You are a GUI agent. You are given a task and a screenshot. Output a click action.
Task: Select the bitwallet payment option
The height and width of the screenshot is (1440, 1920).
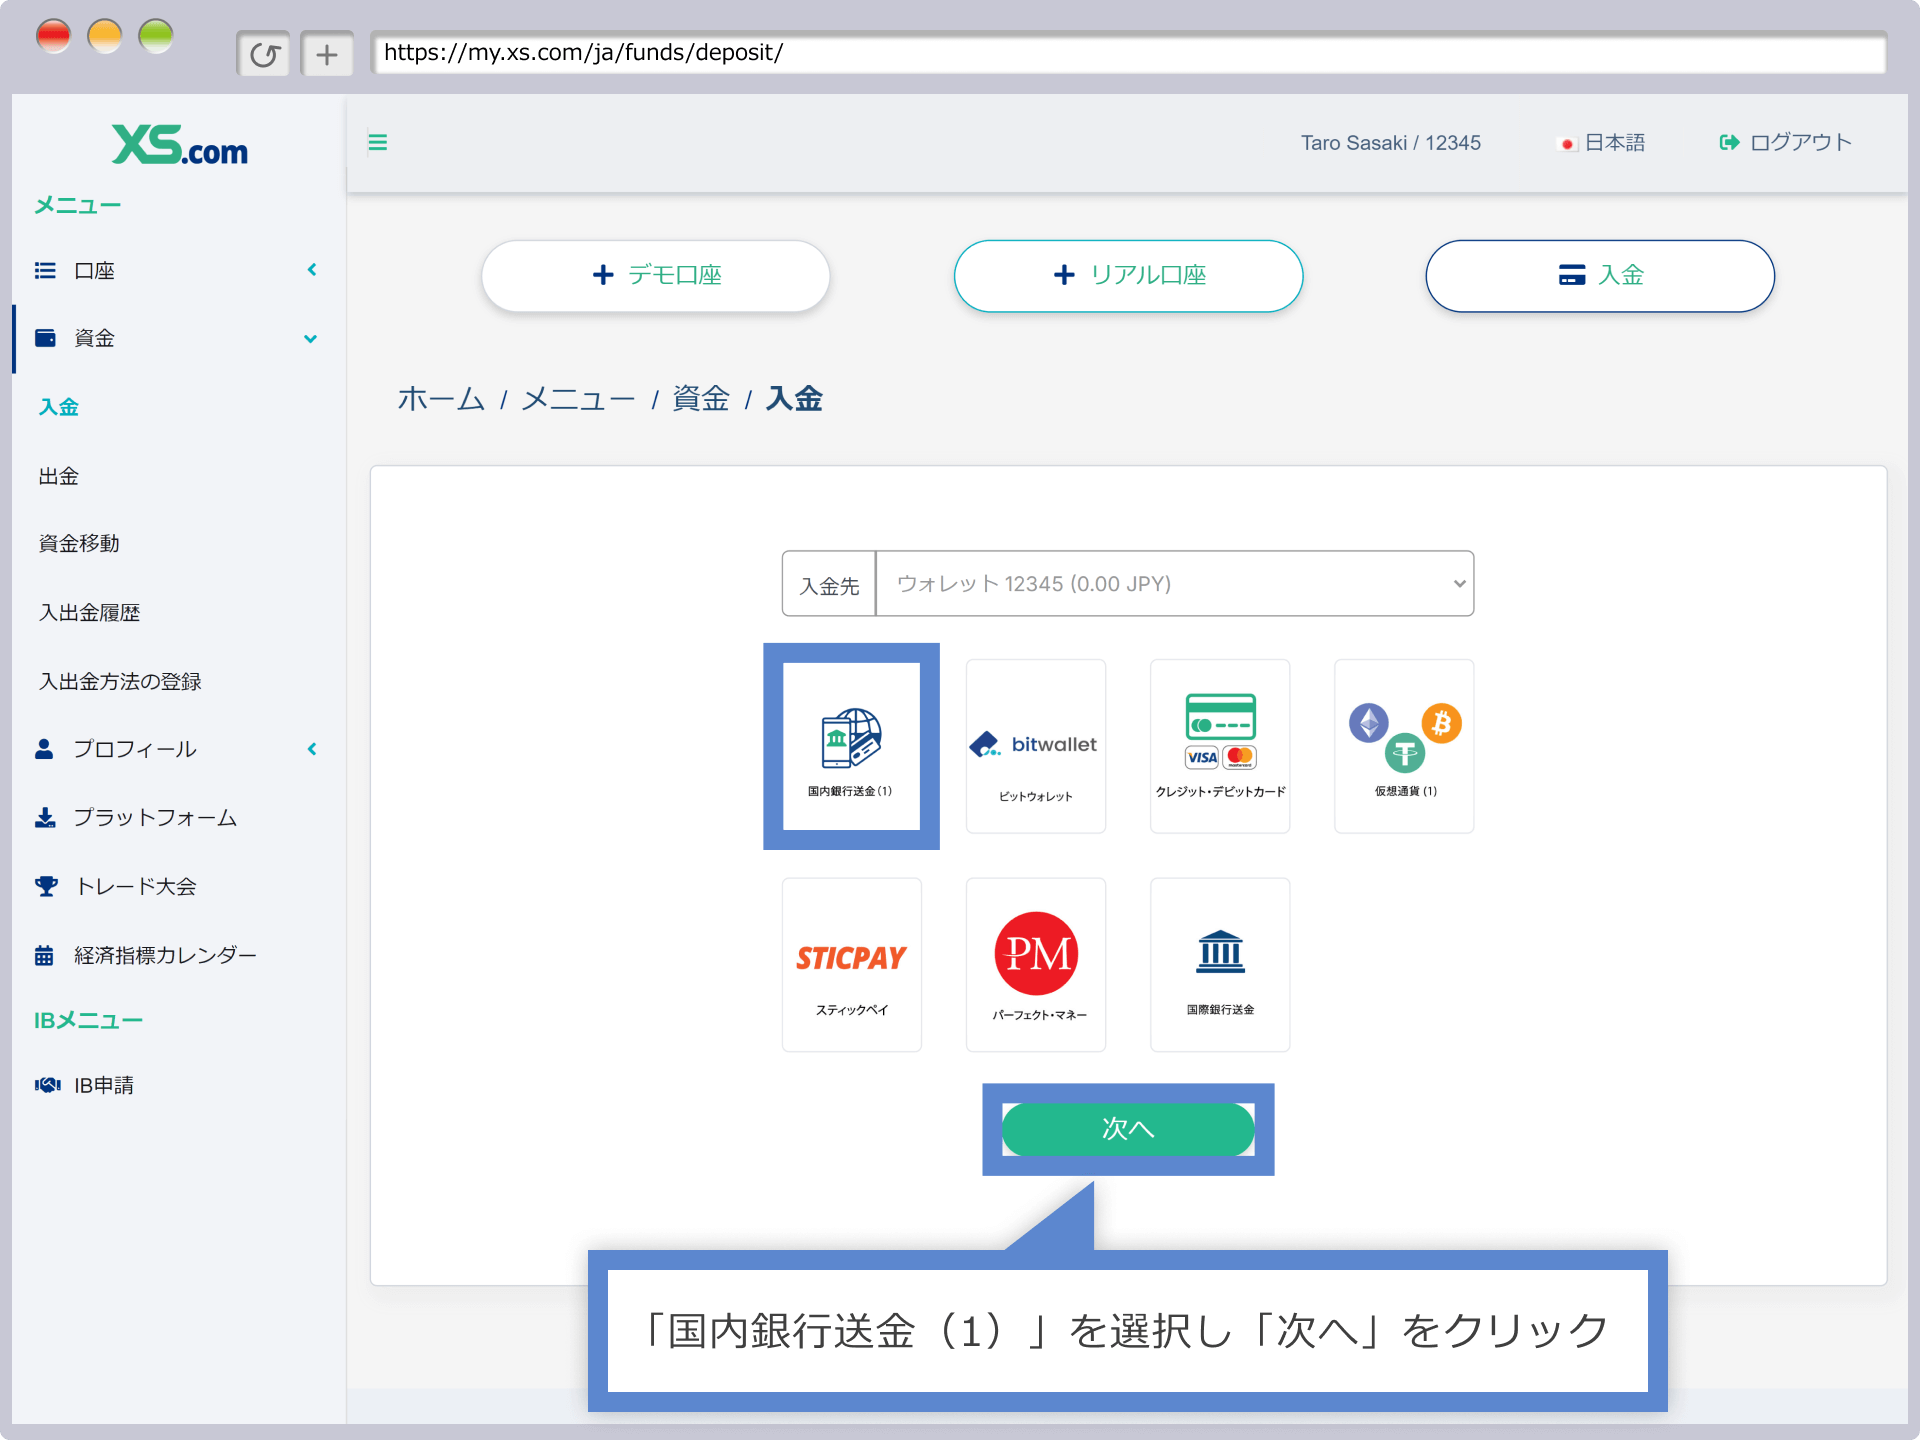1036,746
